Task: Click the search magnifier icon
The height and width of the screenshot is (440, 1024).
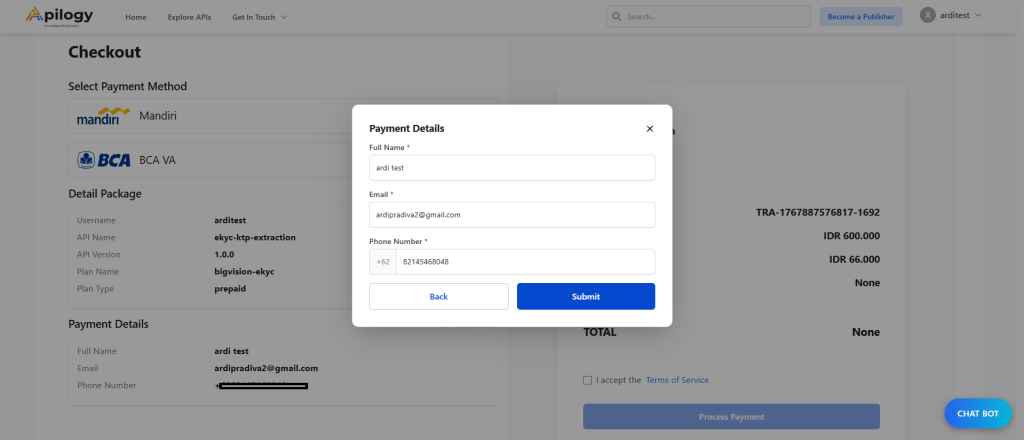Action: tap(616, 17)
